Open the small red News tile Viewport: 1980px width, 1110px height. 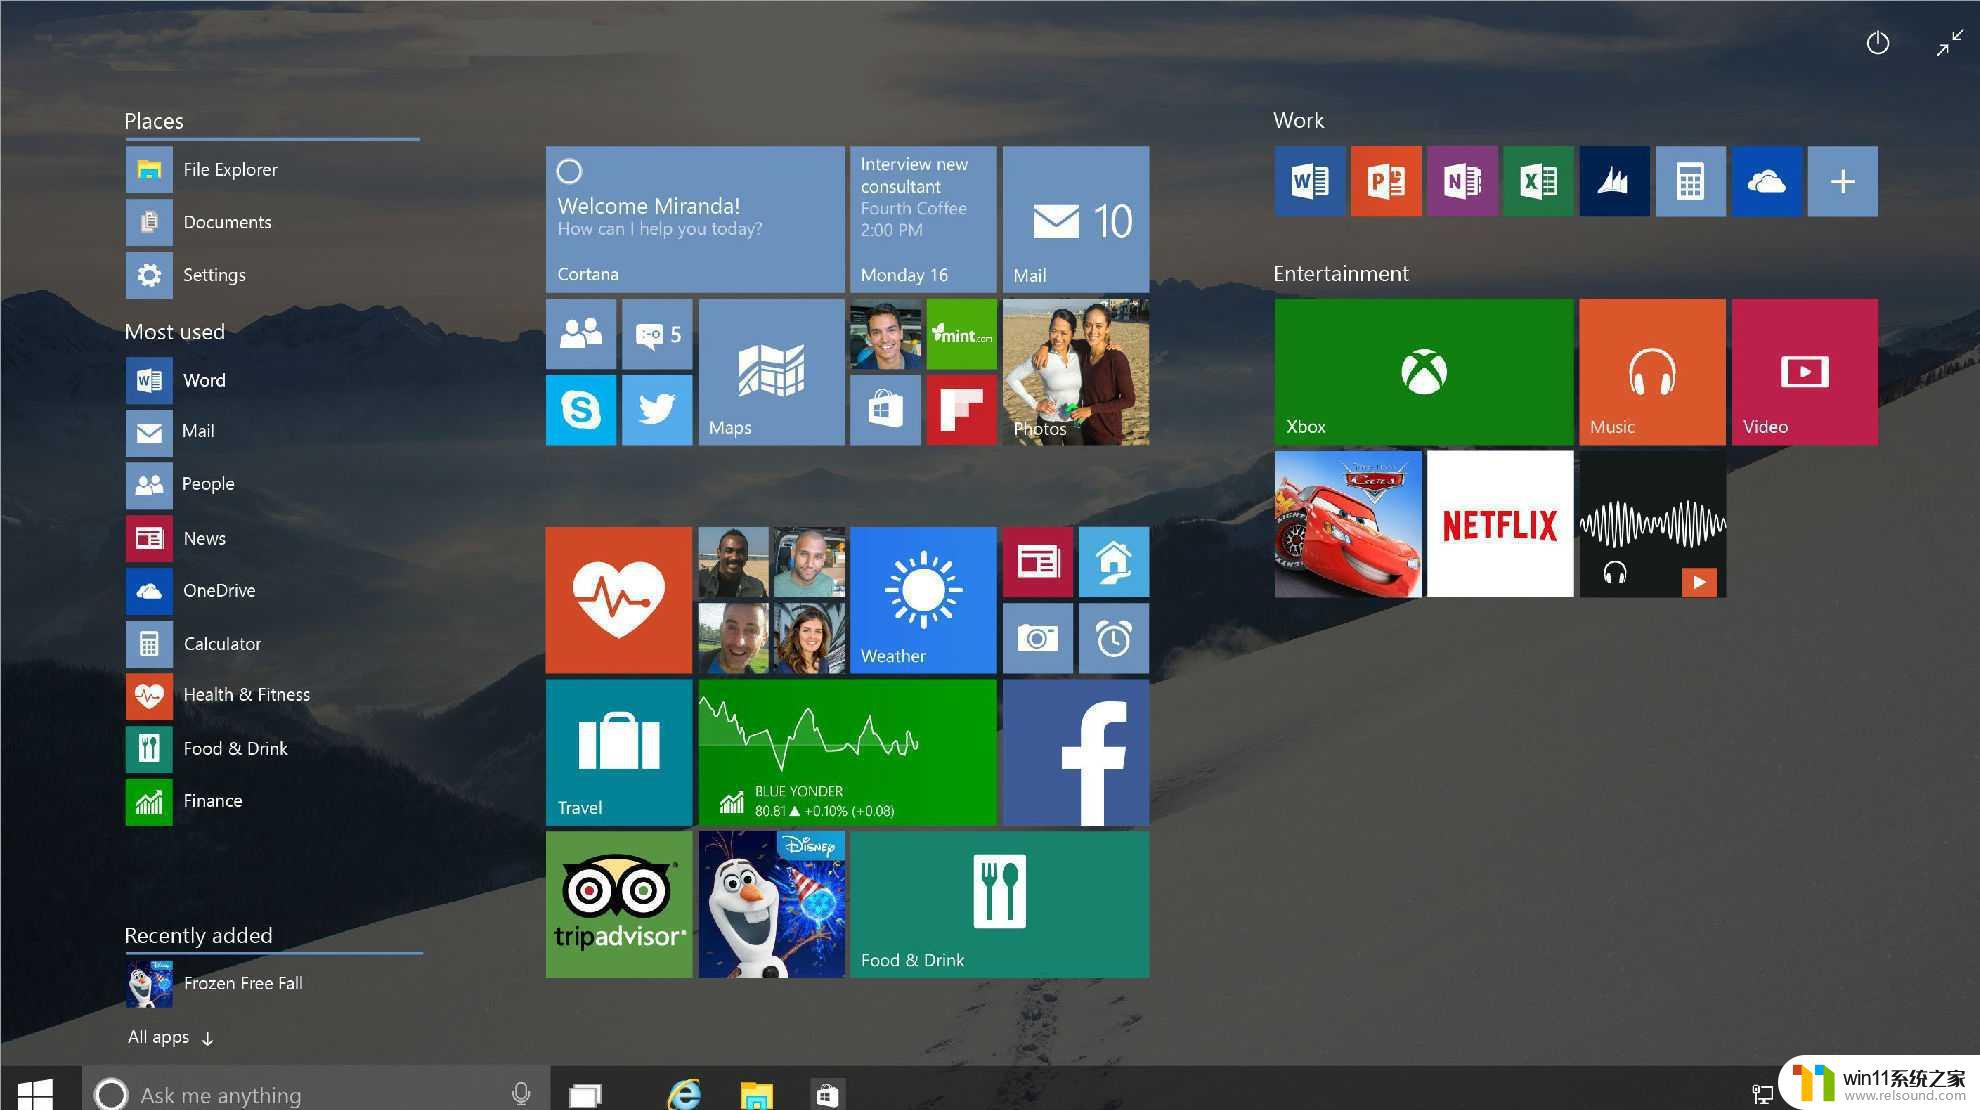pyautogui.click(x=1038, y=562)
